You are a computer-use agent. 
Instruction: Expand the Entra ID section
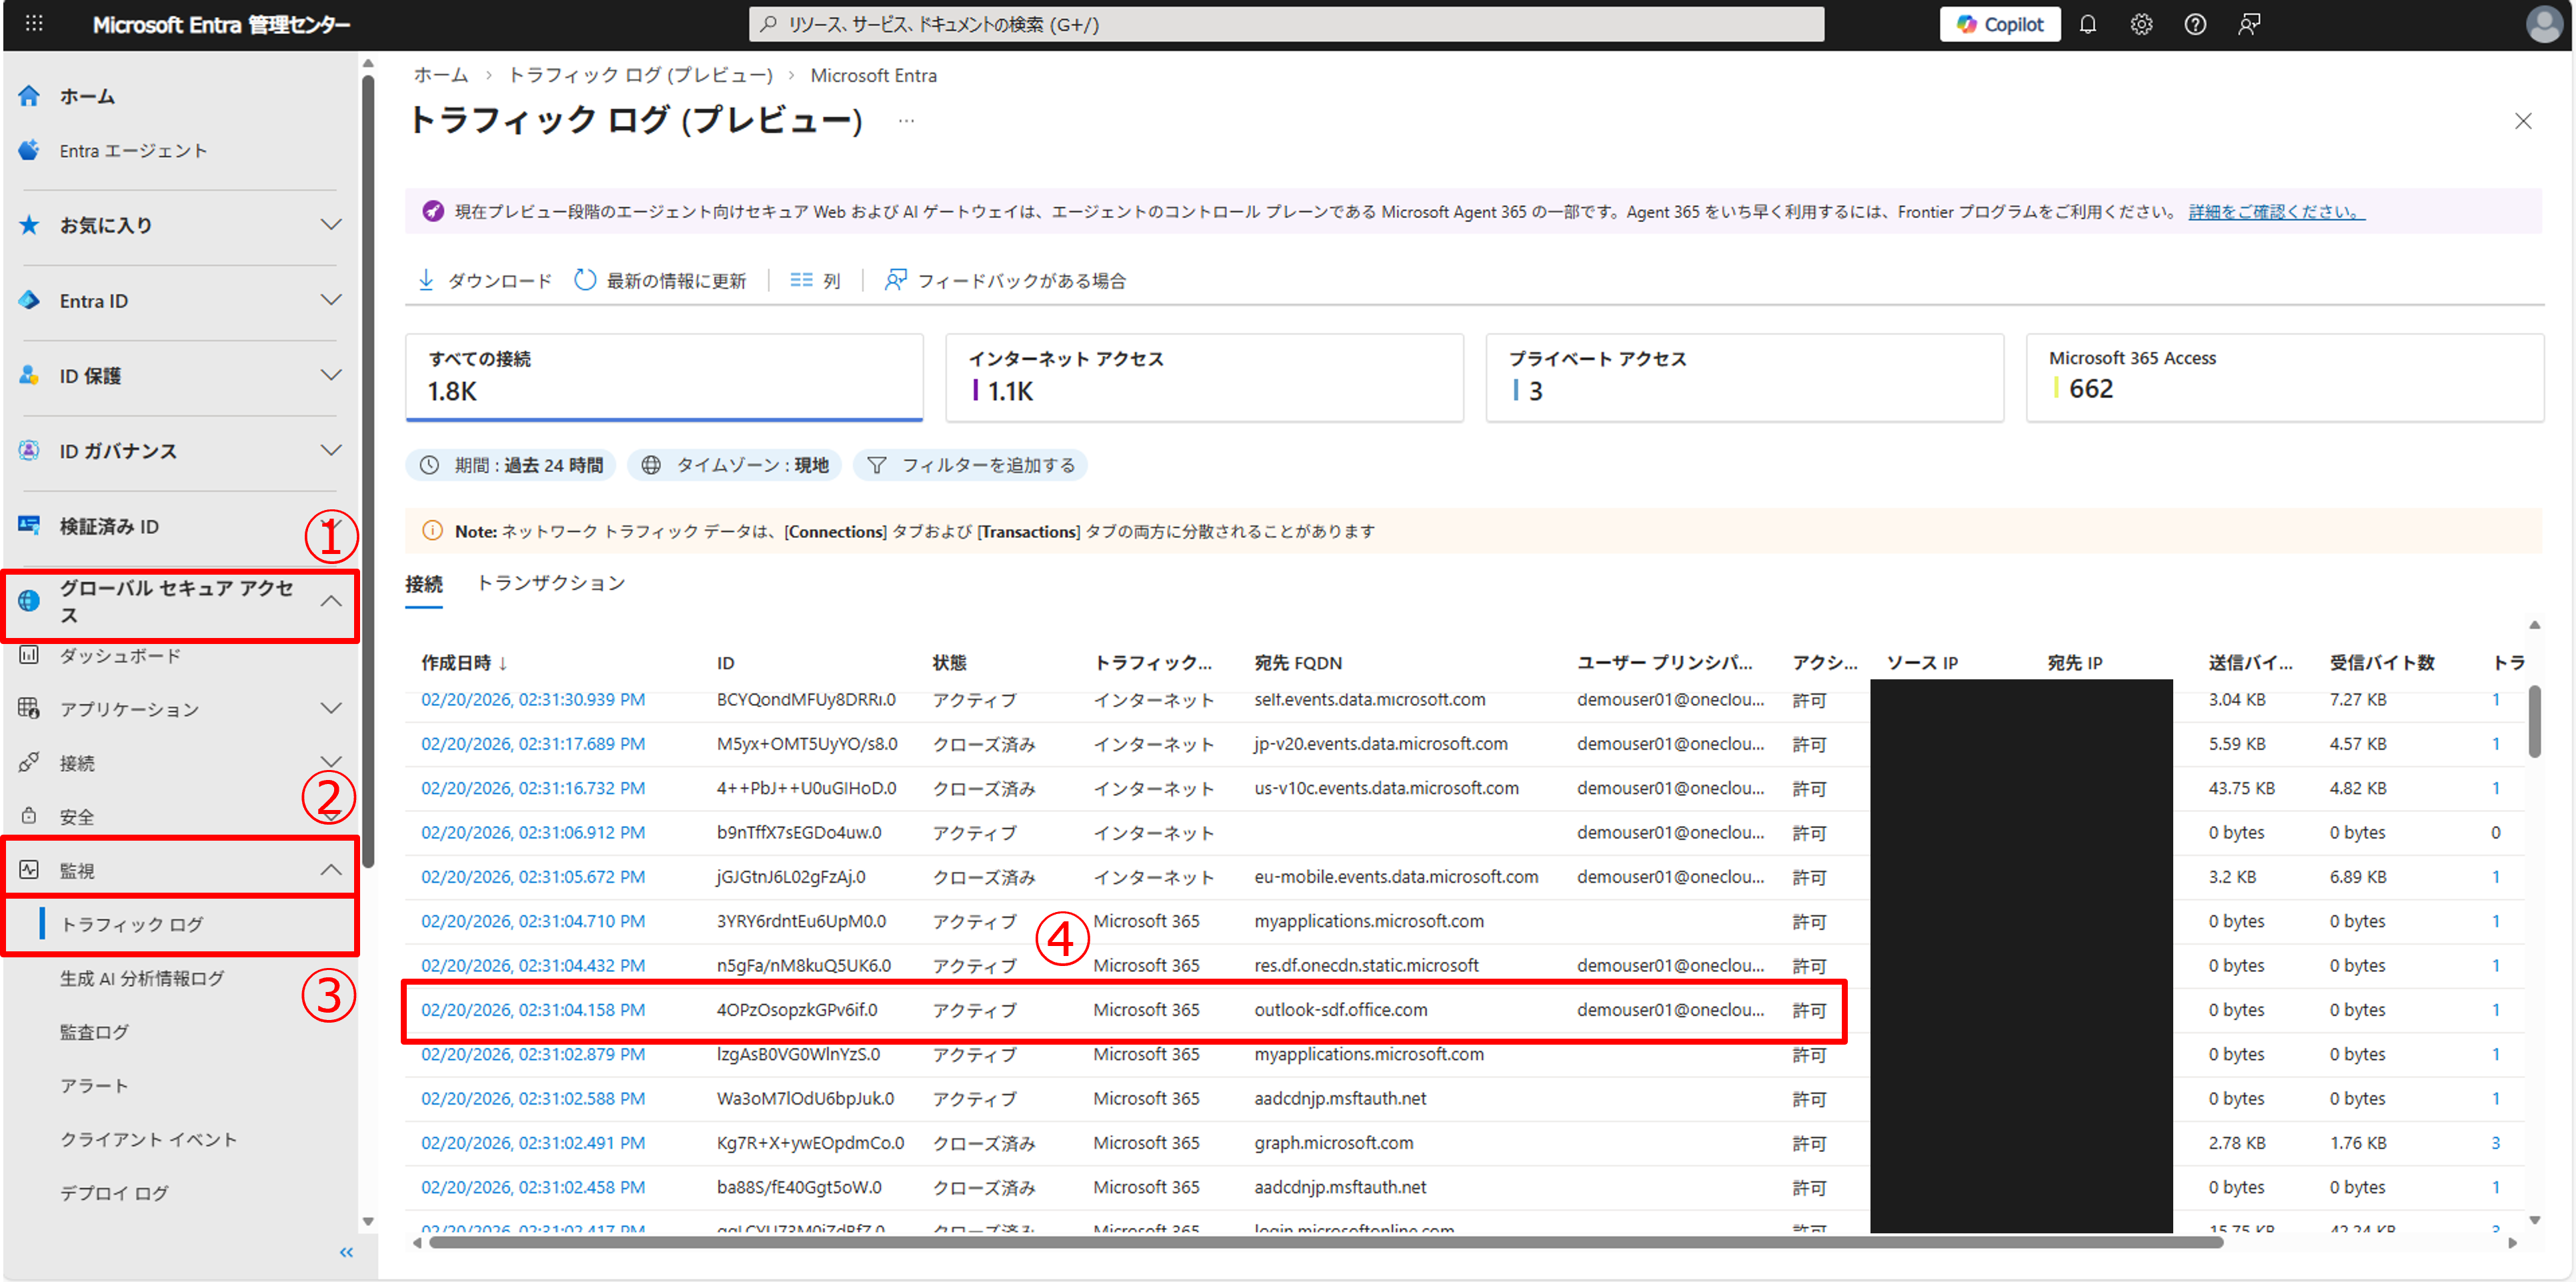click(x=330, y=300)
